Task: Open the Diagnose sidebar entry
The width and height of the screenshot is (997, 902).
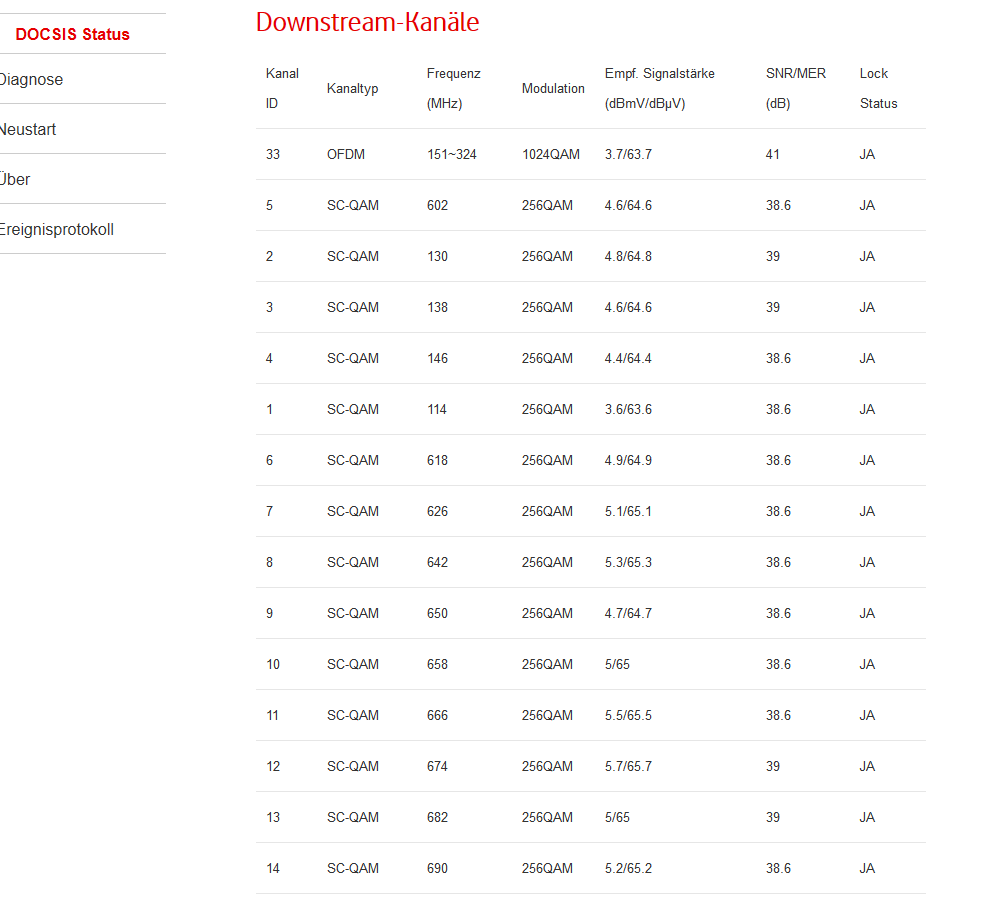Action: coord(31,79)
